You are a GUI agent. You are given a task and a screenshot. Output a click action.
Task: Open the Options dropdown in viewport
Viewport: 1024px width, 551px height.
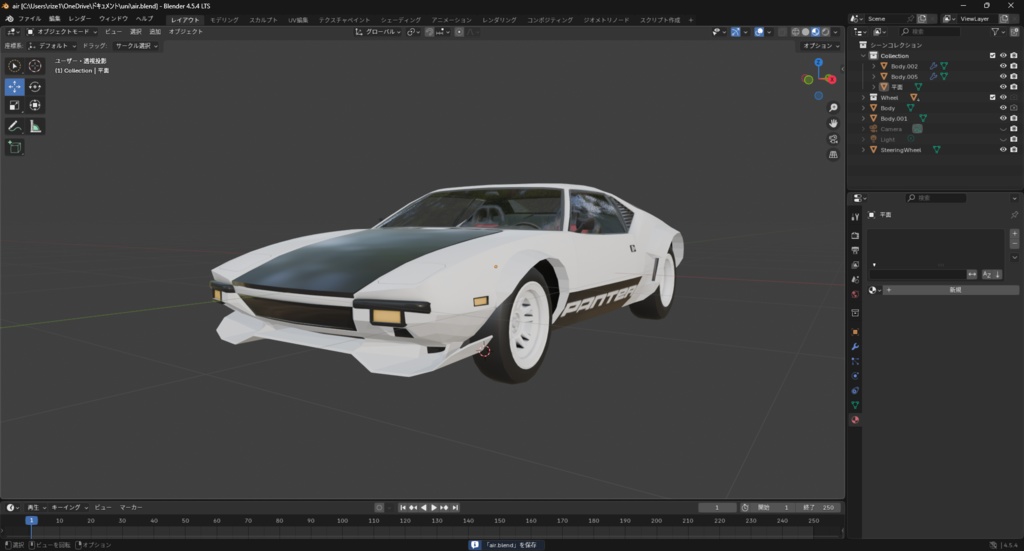[x=821, y=46]
